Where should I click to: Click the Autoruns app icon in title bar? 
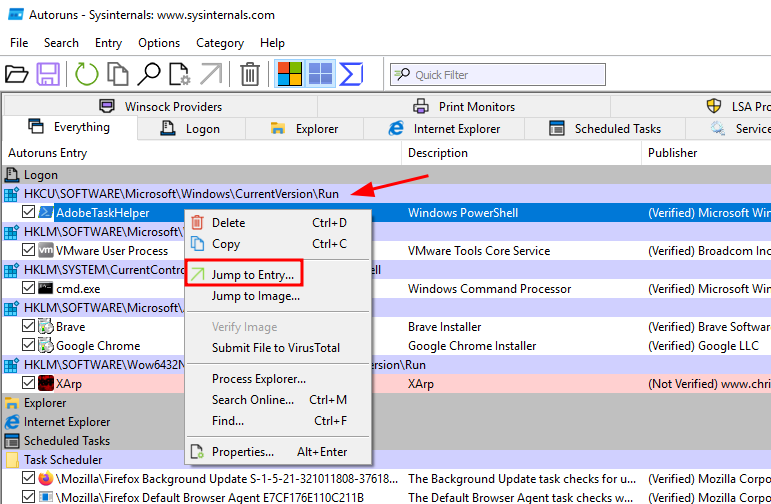point(16,14)
